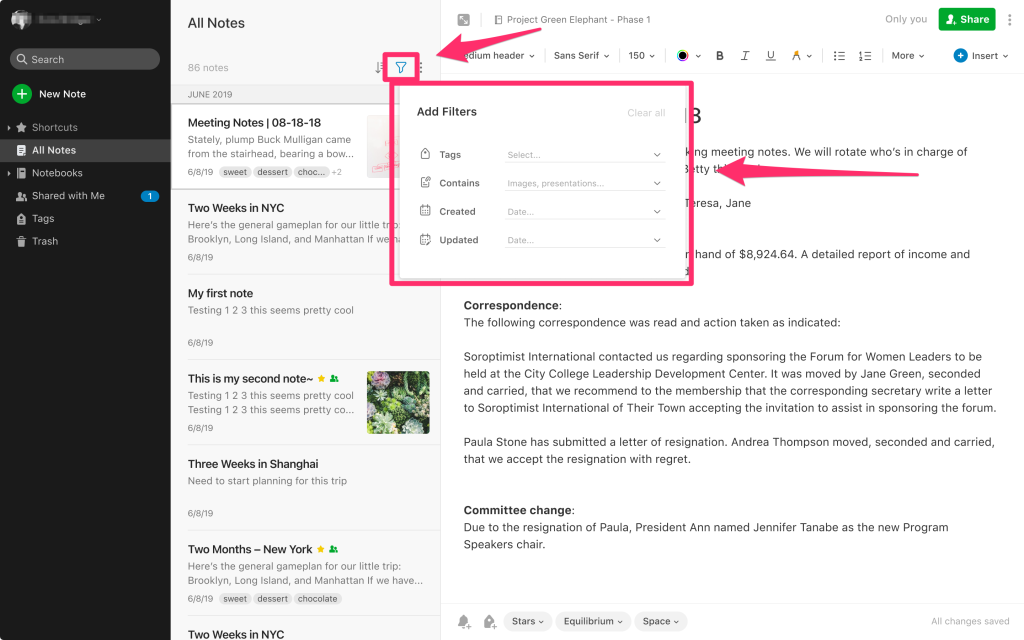Screen dimensions: 1024x640
Task: Open the Created date filter dropdown
Action: (584, 212)
